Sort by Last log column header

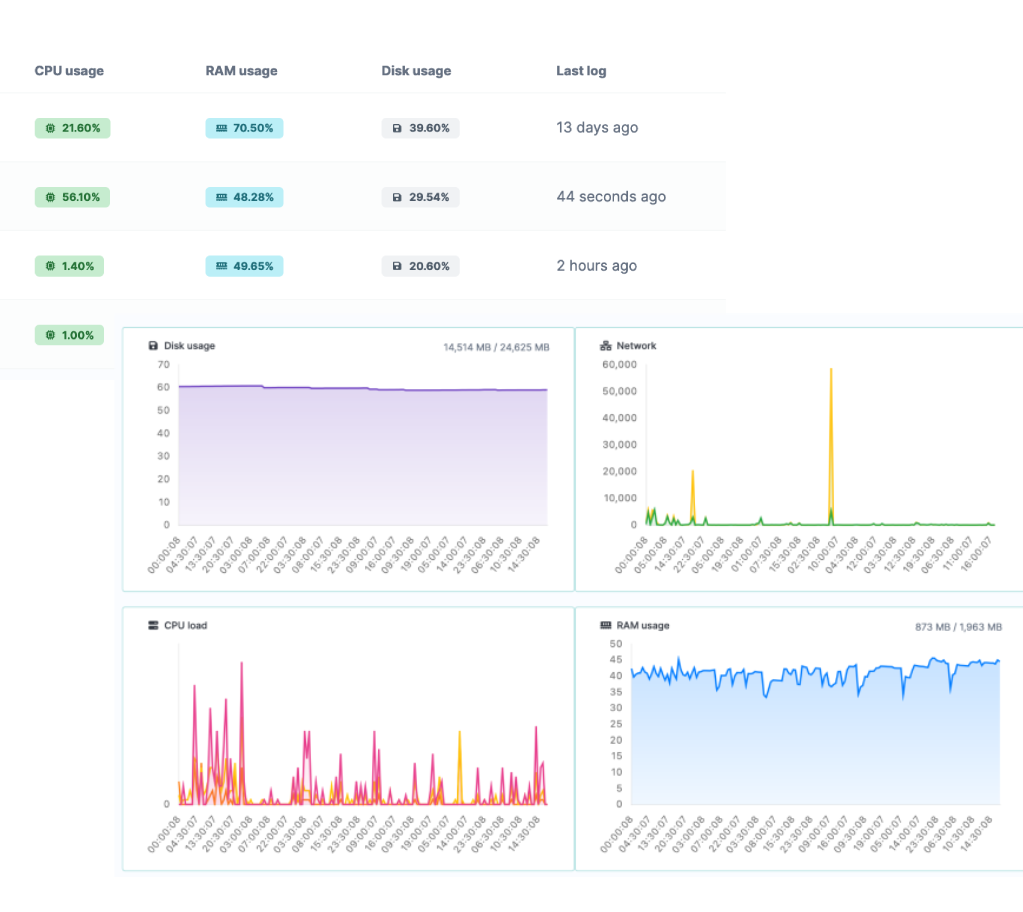[x=581, y=71]
